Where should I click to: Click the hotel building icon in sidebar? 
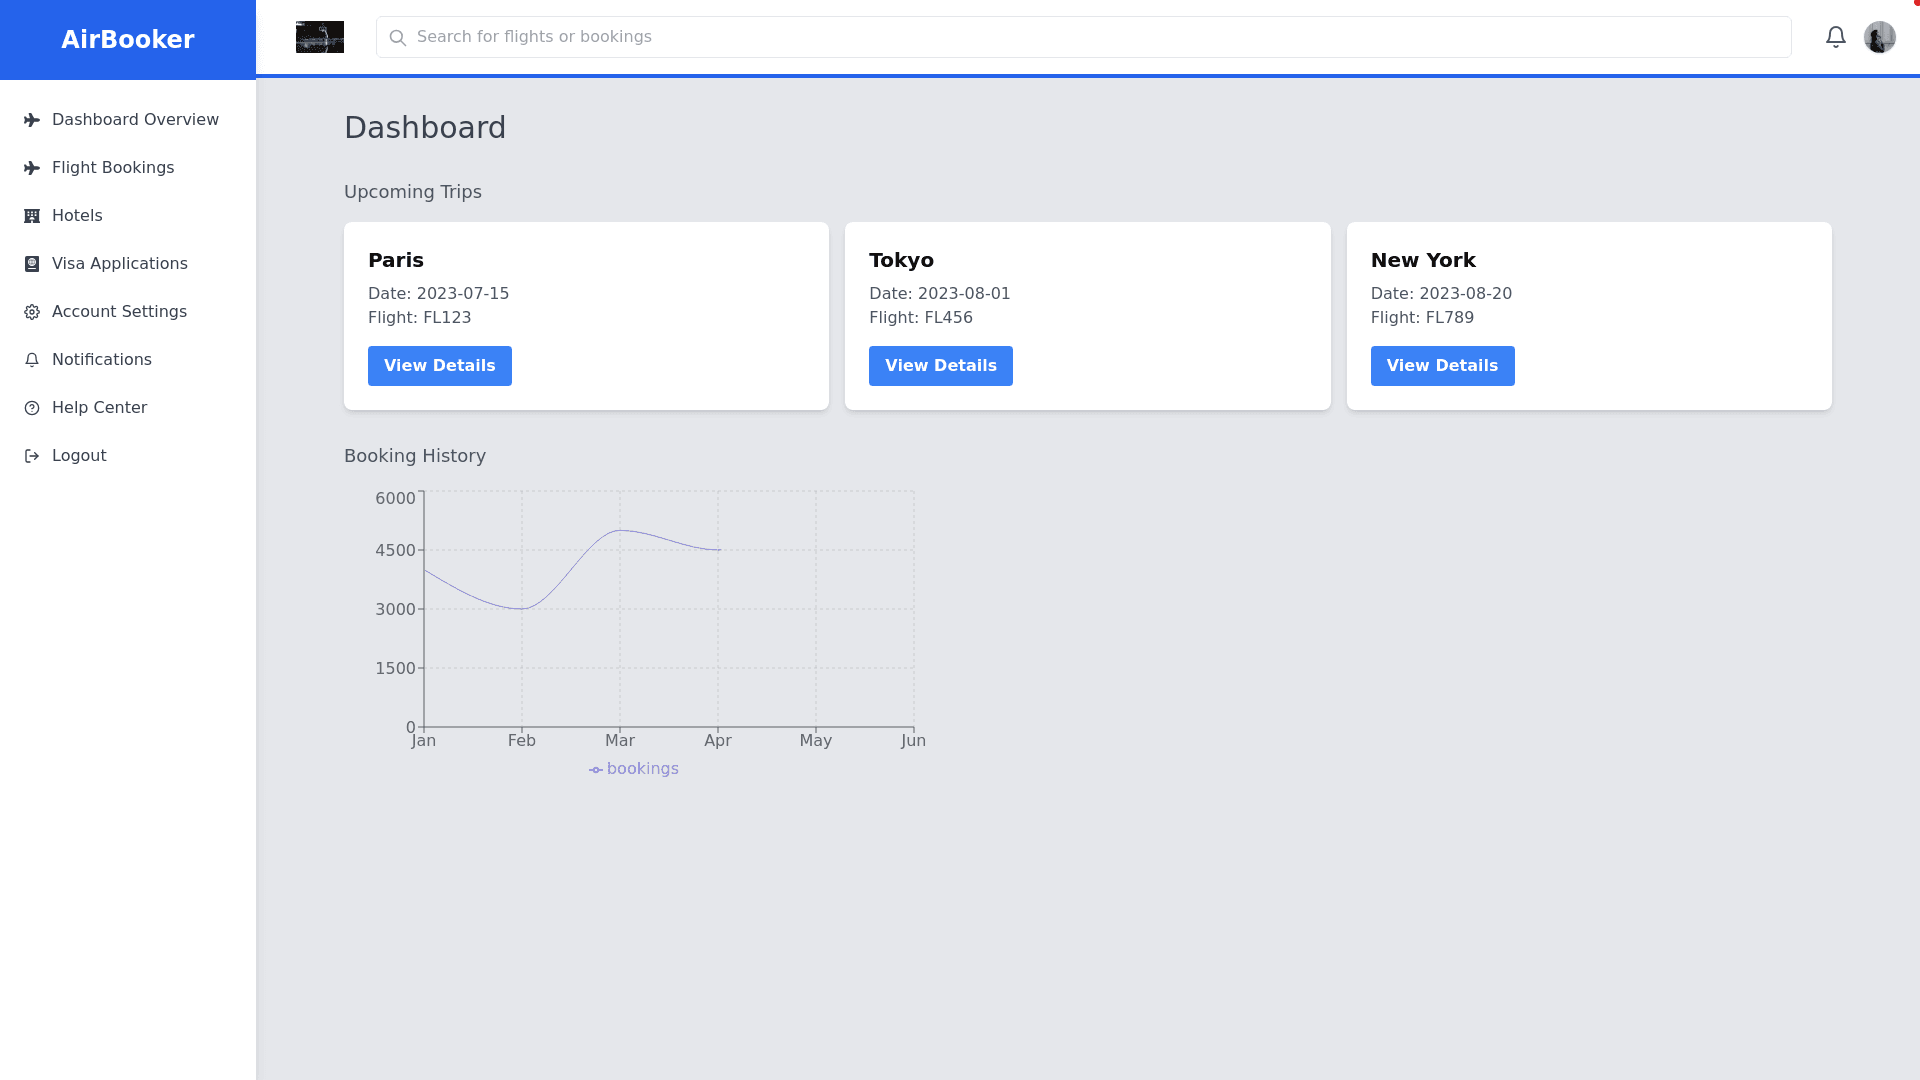pyautogui.click(x=32, y=216)
